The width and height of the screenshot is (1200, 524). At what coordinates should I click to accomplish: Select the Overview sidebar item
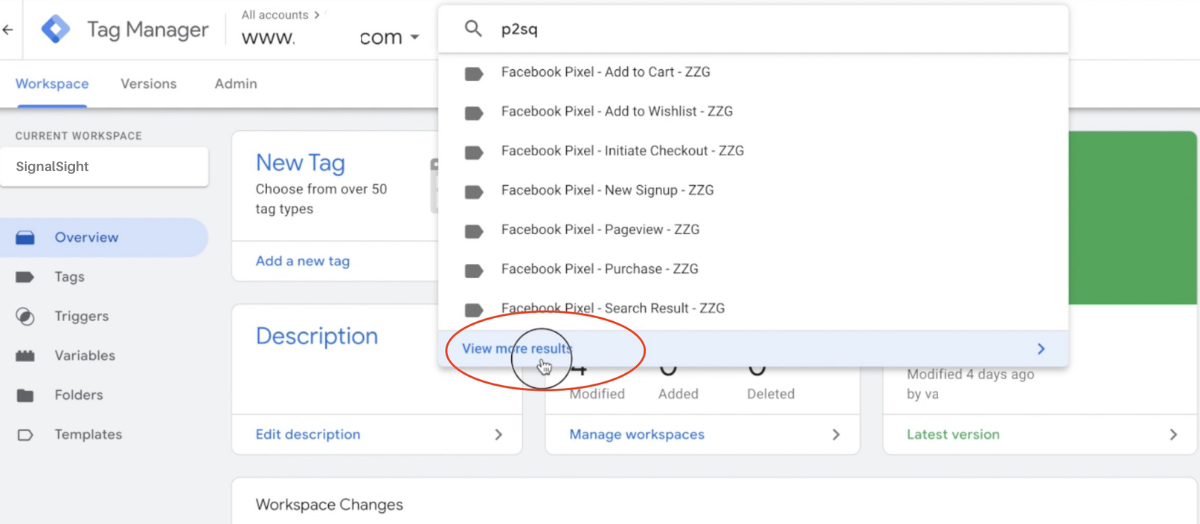pos(104,238)
